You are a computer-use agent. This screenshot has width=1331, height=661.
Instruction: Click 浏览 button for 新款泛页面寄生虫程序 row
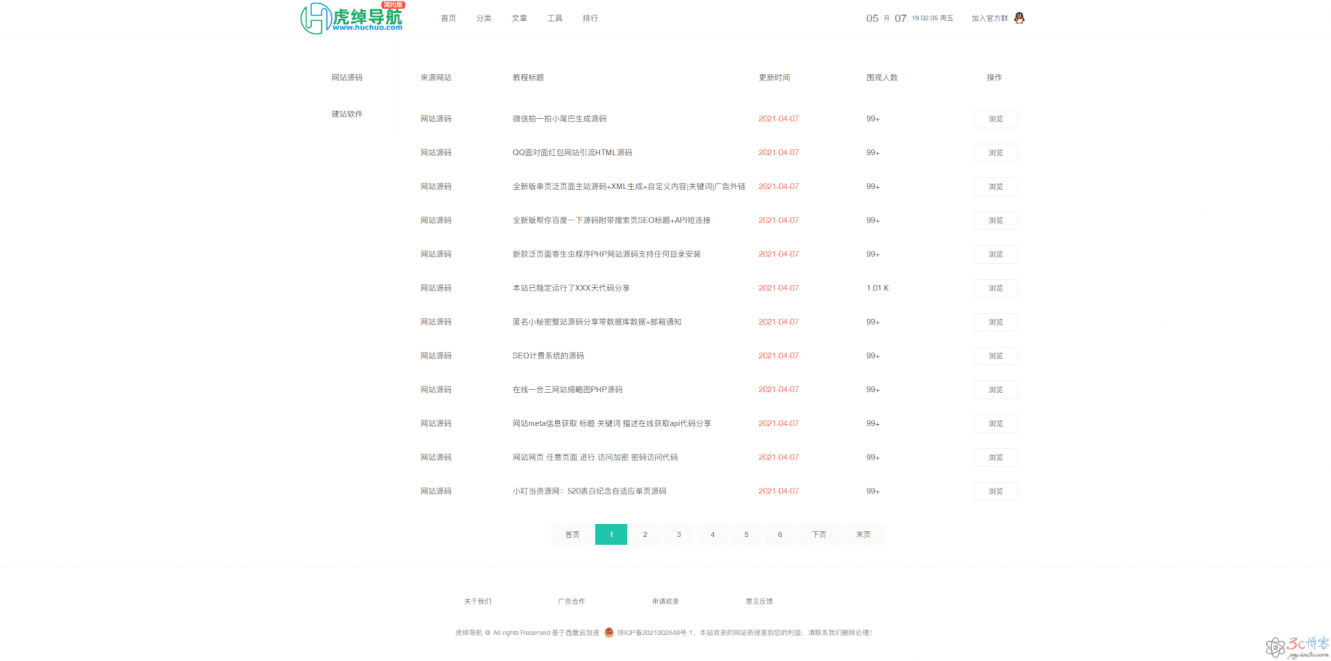995,254
